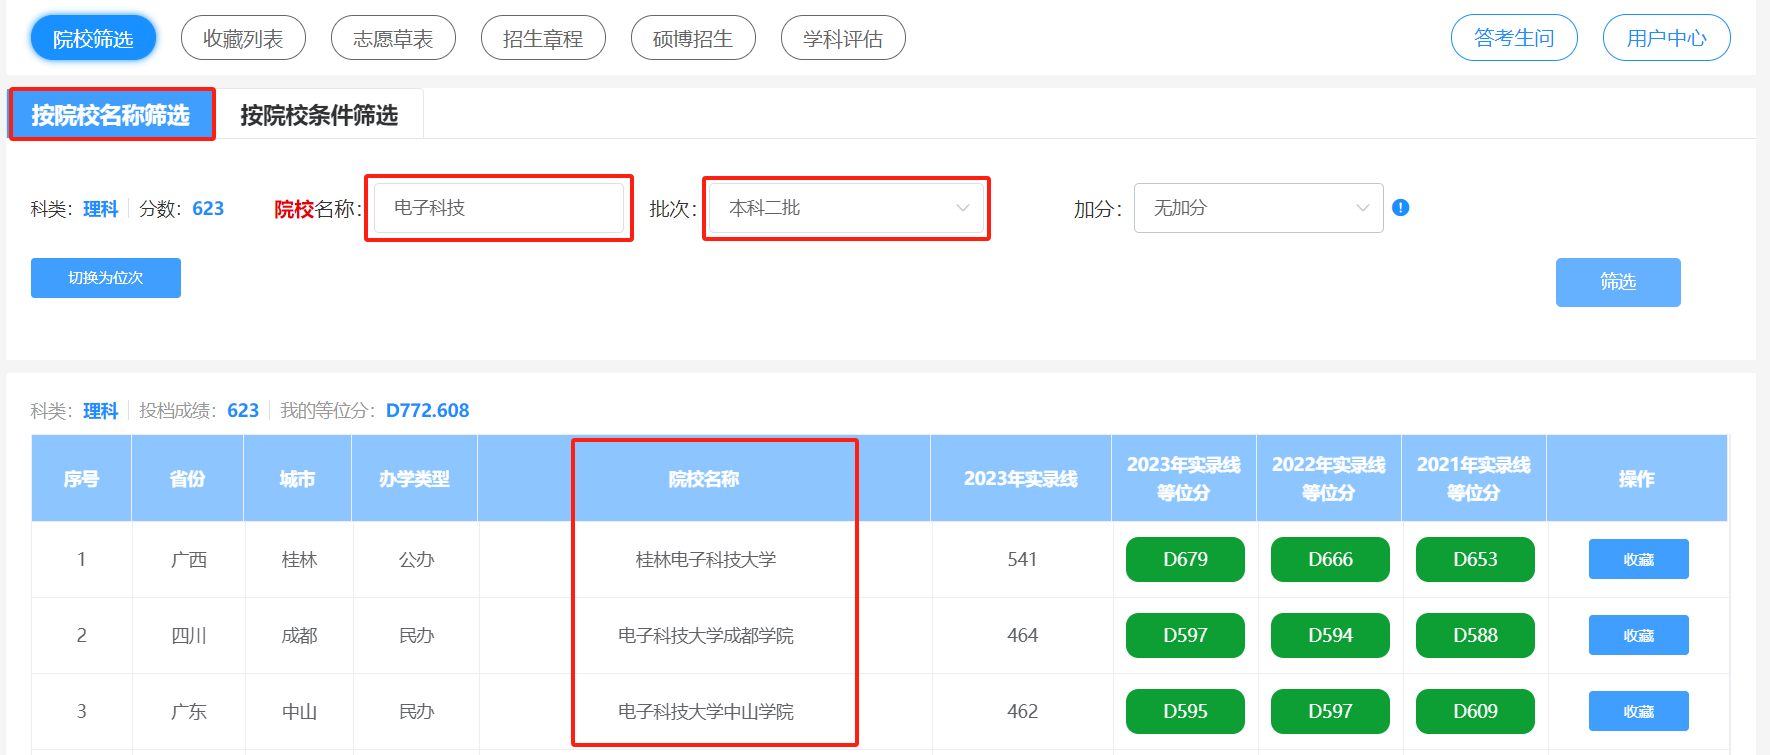Select the 按院校名称筛选 tab
The width and height of the screenshot is (1770, 755).
point(111,115)
